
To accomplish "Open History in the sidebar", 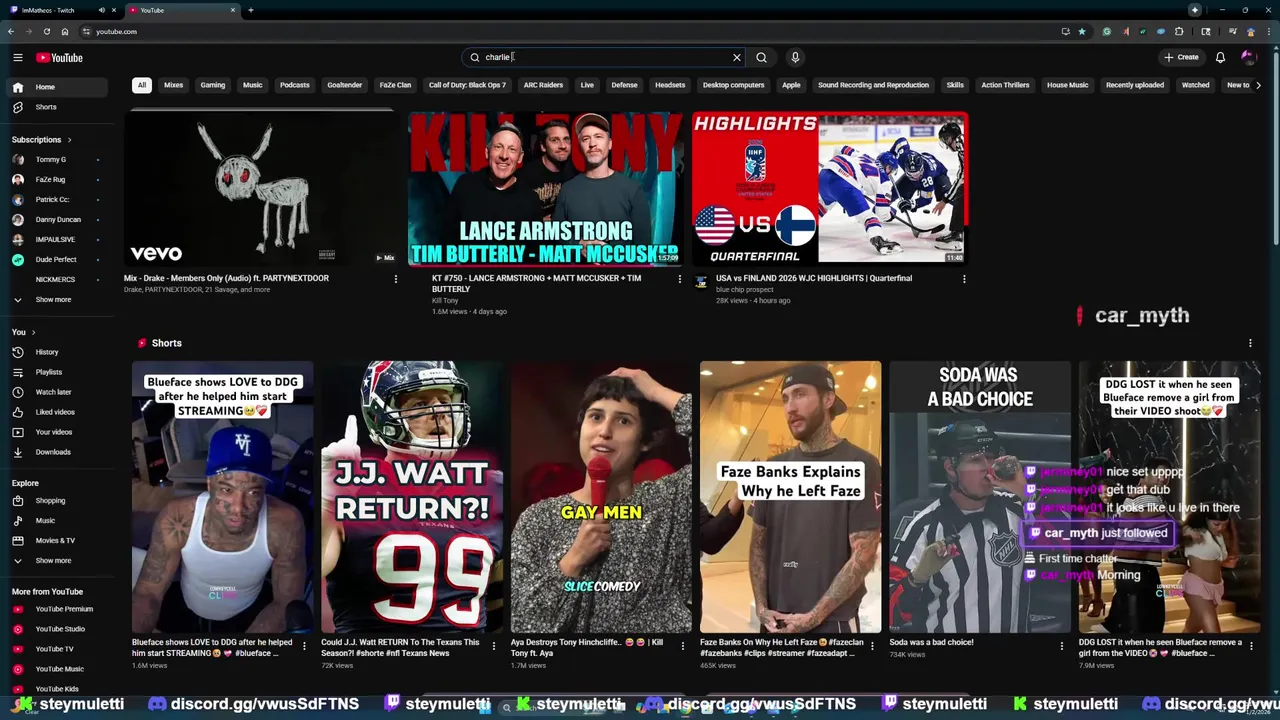I will coord(58,352).
